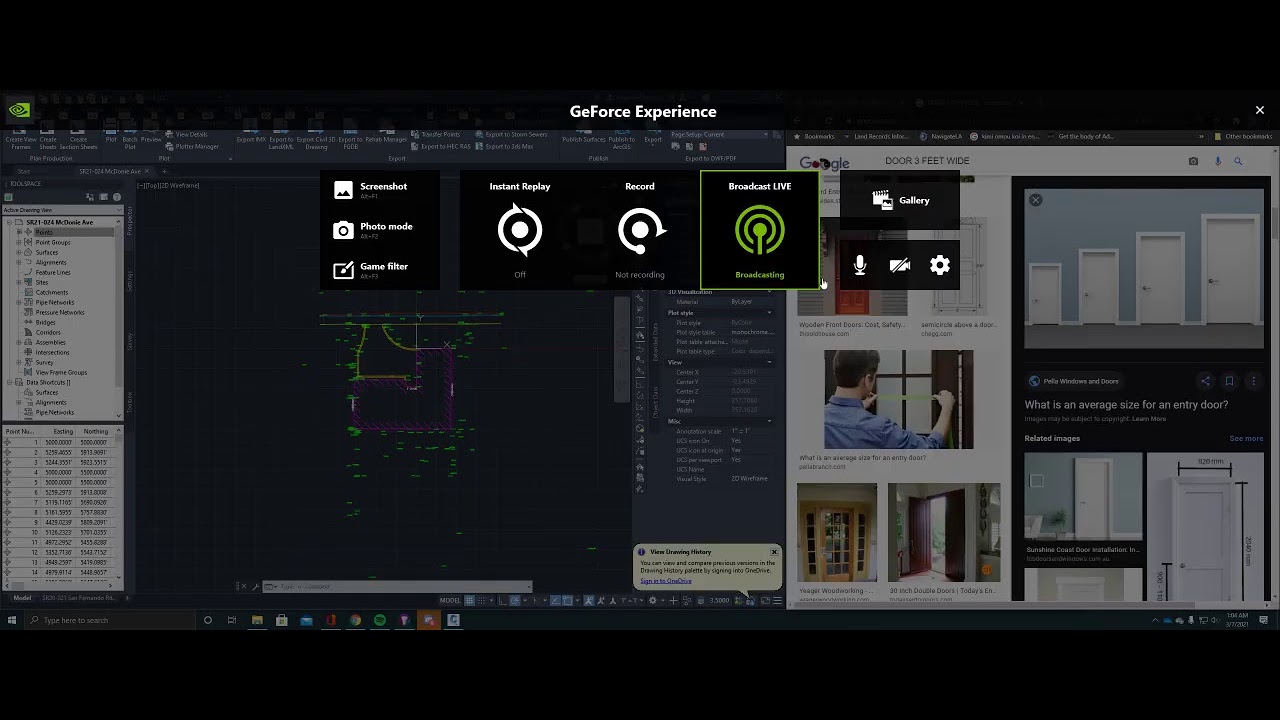Switch to the Start drawing tab
The image size is (1280, 720).
[24, 171]
